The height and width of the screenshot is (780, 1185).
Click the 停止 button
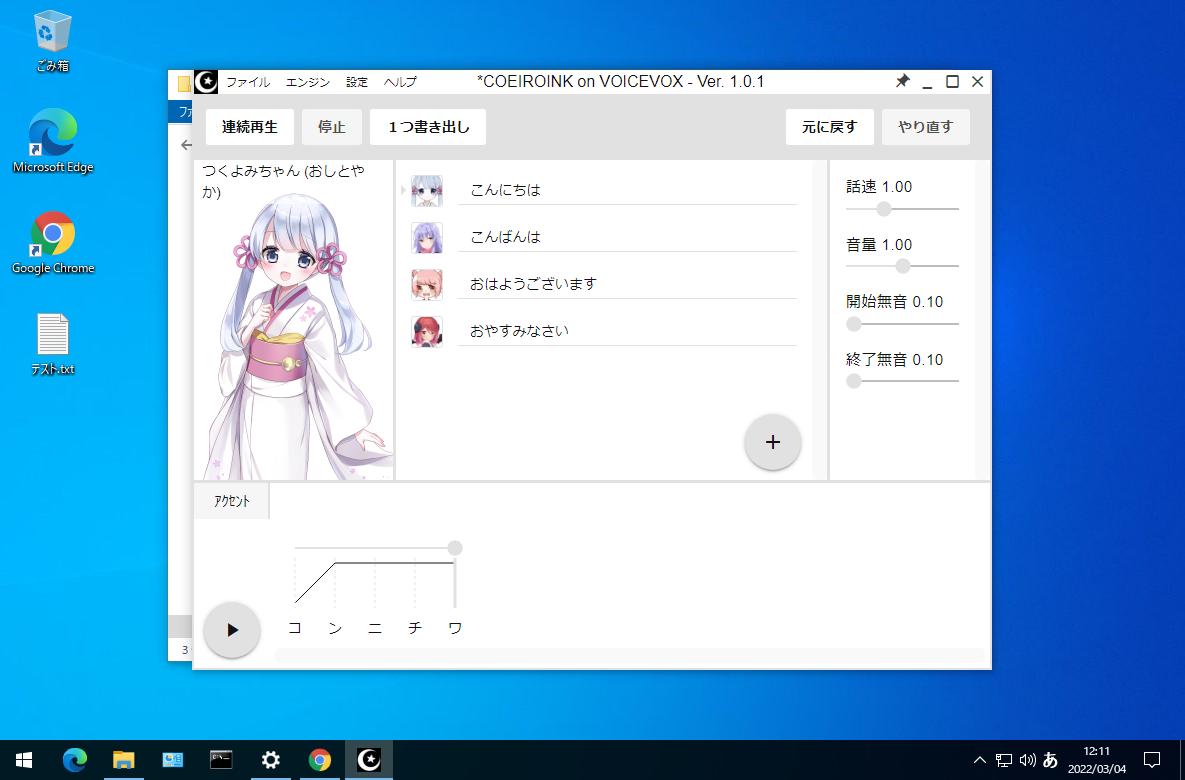[331, 127]
